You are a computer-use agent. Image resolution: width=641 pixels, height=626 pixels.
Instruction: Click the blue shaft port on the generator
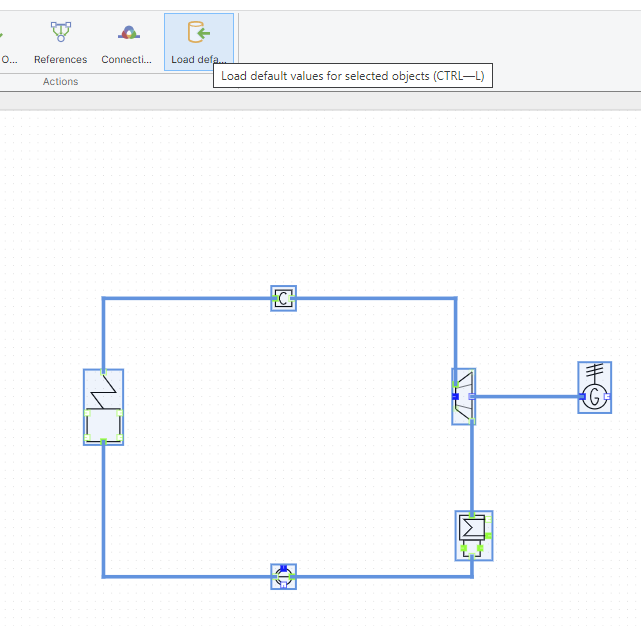tap(582, 397)
